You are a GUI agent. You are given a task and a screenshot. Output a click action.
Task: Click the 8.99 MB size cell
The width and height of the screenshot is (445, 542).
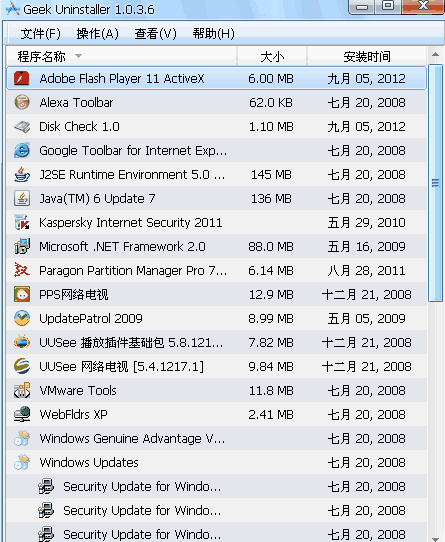click(x=271, y=318)
